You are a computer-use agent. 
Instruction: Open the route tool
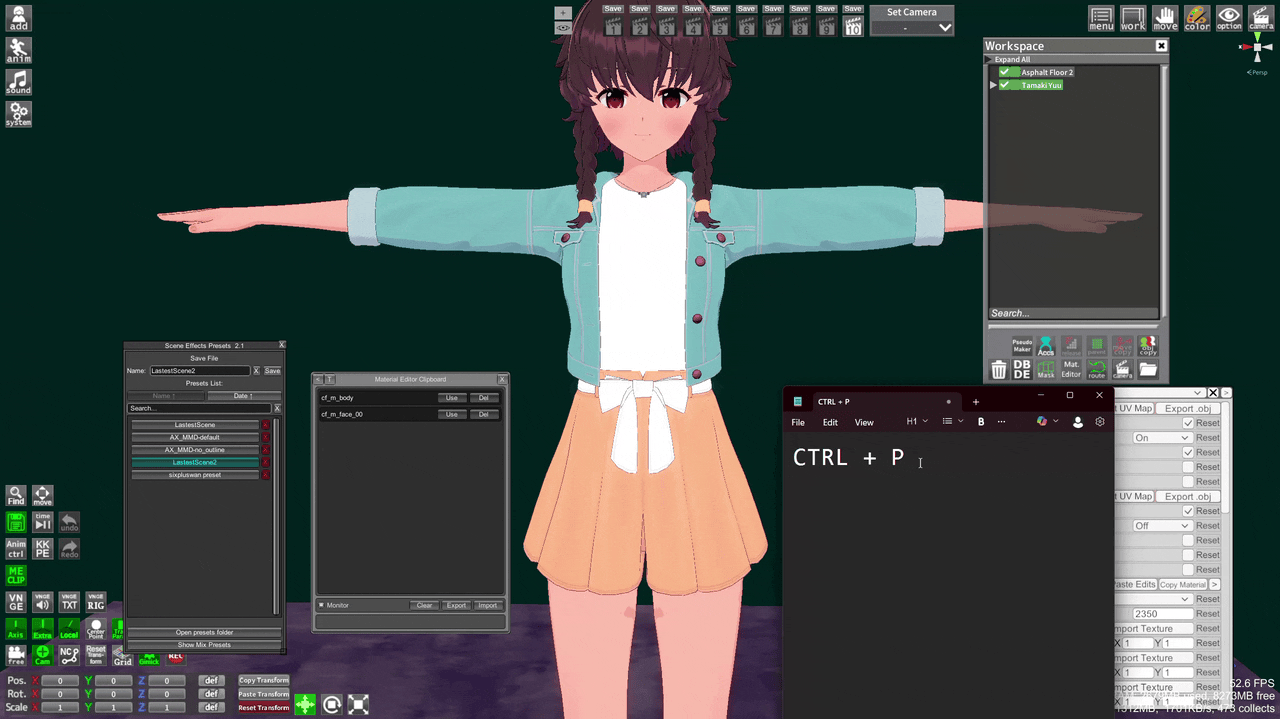pyautogui.click(x=1096, y=368)
